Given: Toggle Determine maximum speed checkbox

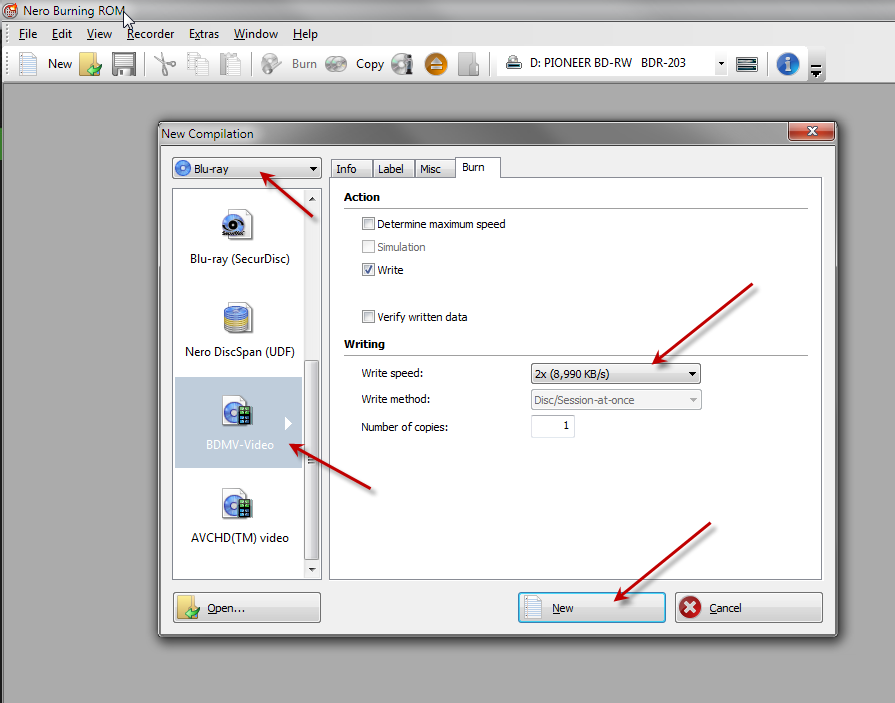Looking at the screenshot, I should click(368, 224).
